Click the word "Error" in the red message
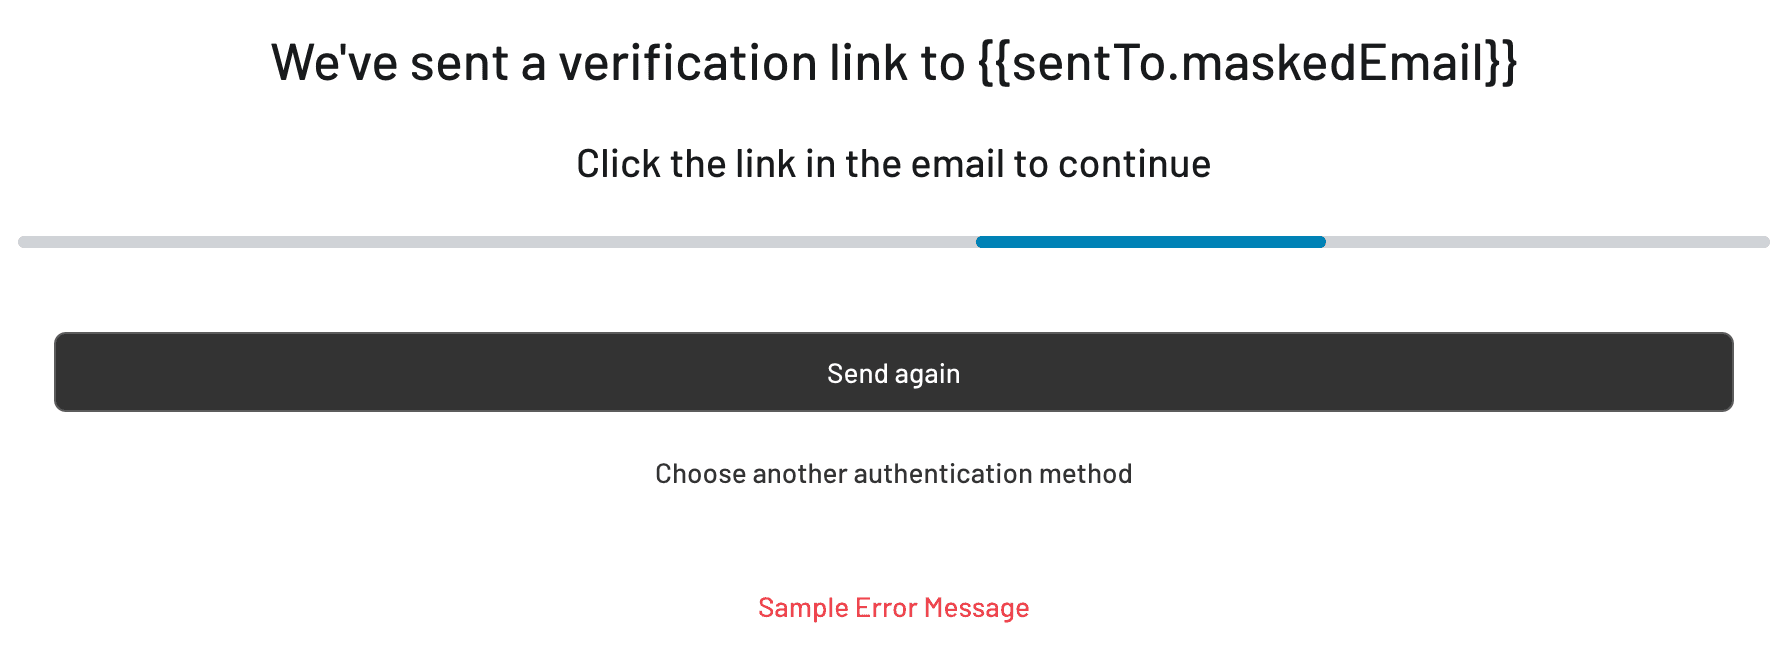Viewport: 1790px width, 646px height. click(886, 608)
